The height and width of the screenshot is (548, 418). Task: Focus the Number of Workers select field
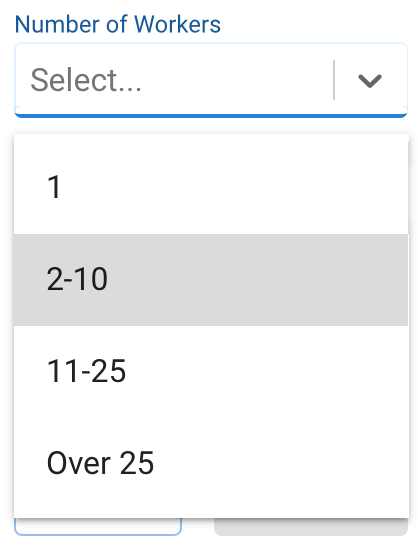pyautogui.click(x=211, y=80)
